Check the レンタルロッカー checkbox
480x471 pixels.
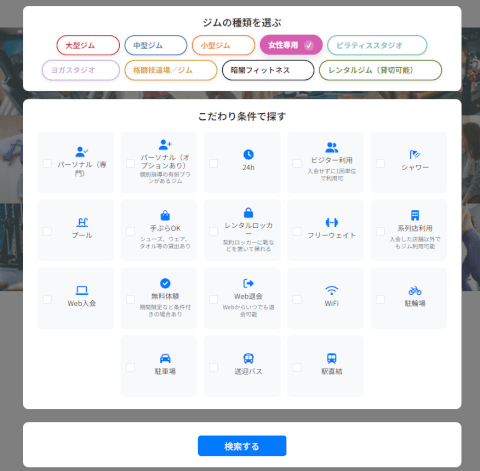pyautogui.click(x=214, y=231)
